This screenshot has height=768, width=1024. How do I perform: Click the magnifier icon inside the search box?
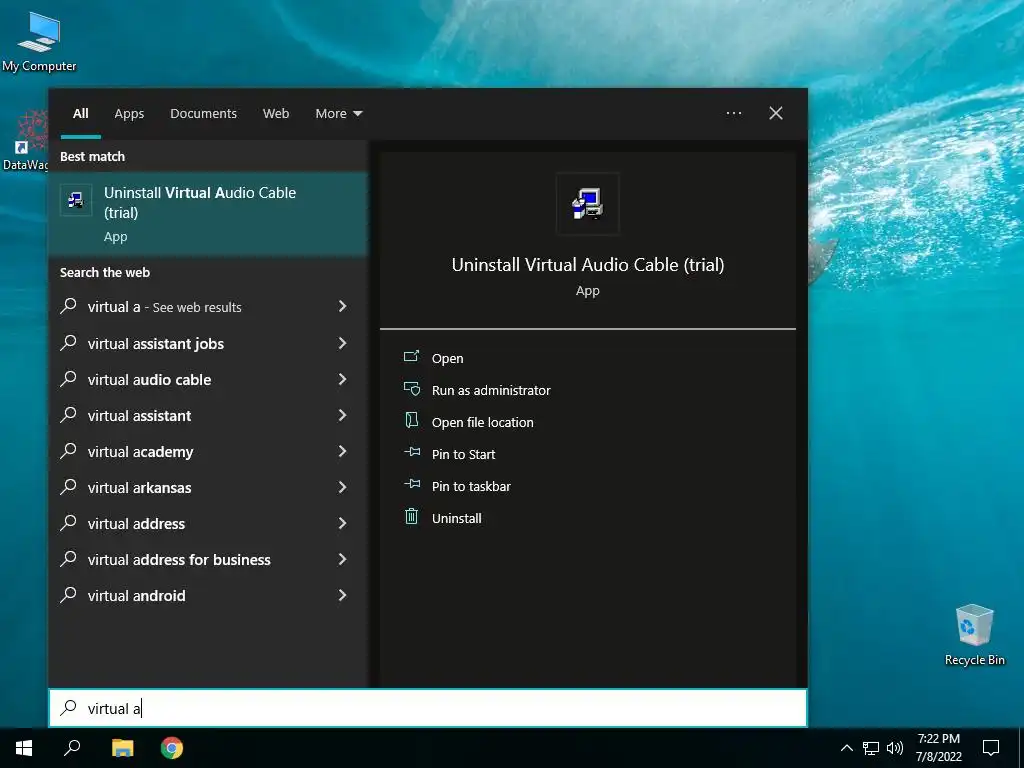[x=69, y=707]
